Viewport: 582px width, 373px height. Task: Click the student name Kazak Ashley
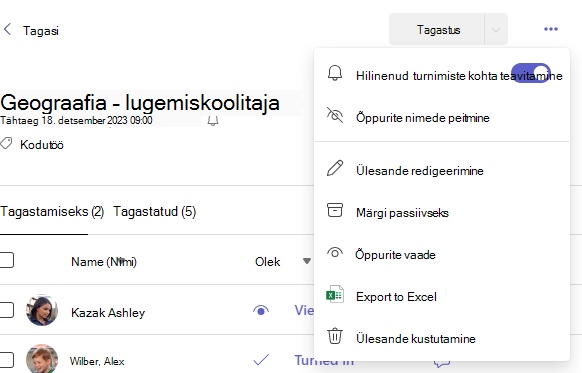(x=108, y=313)
